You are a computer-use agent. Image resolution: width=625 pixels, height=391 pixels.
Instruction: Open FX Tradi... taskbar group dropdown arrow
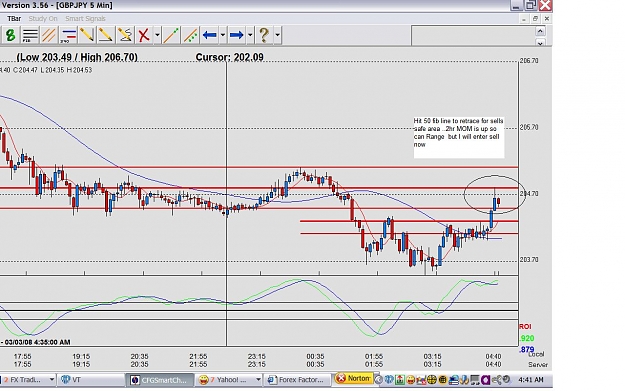(x=52, y=380)
